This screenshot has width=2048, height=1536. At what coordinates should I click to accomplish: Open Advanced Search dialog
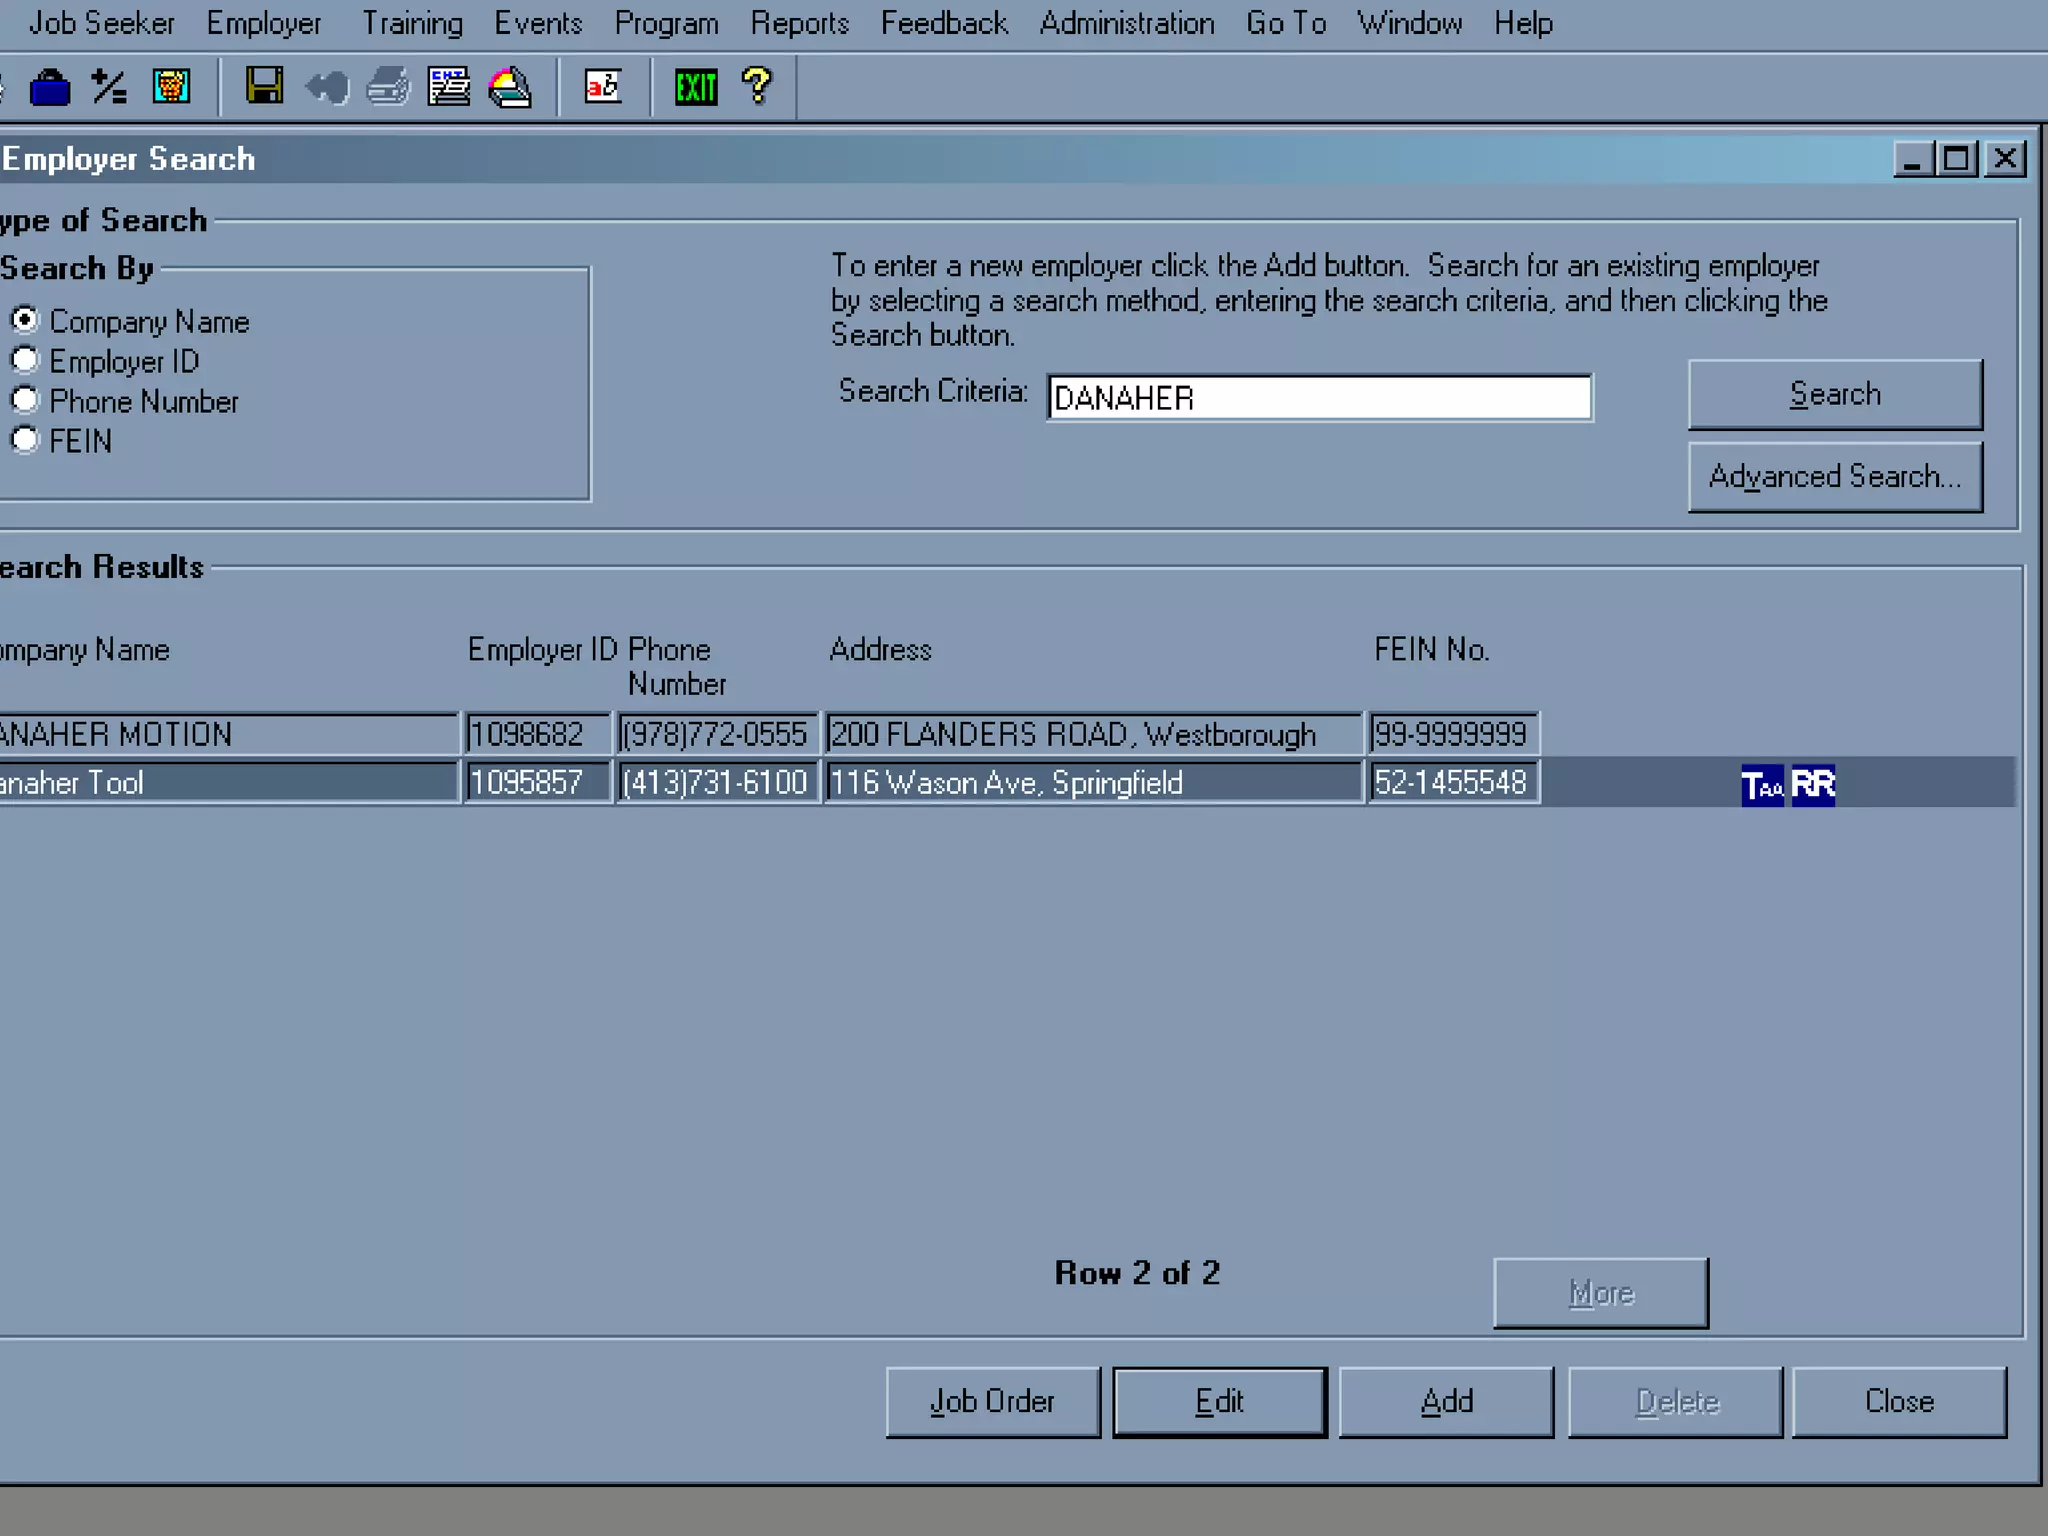click(x=1834, y=477)
